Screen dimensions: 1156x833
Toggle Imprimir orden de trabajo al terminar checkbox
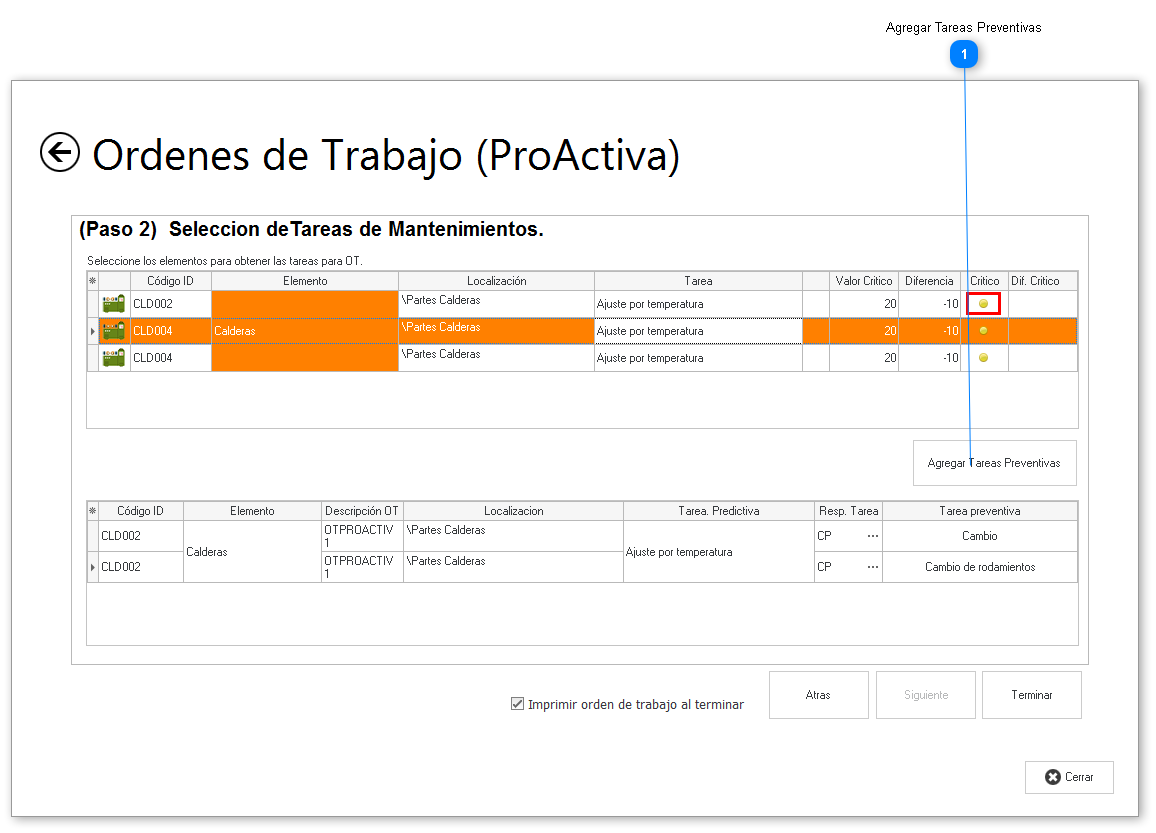click(517, 704)
